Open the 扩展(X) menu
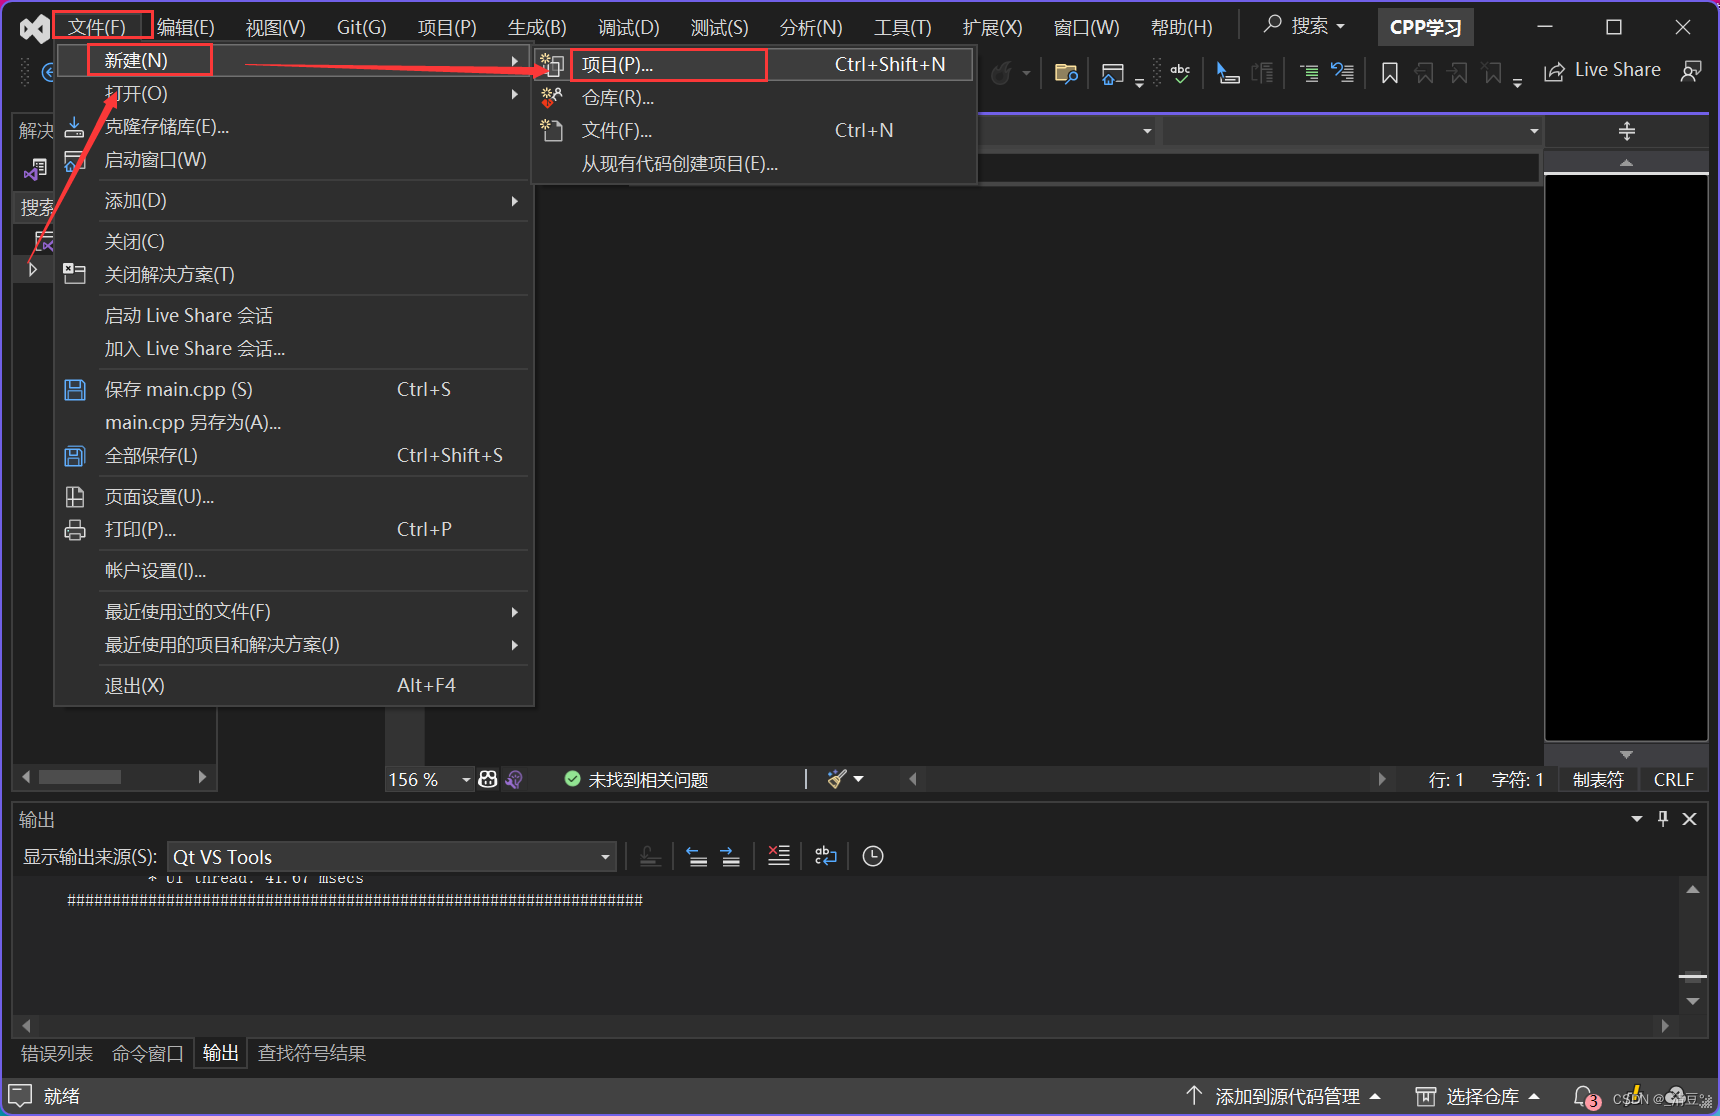This screenshot has height=1116, width=1720. (992, 27)
